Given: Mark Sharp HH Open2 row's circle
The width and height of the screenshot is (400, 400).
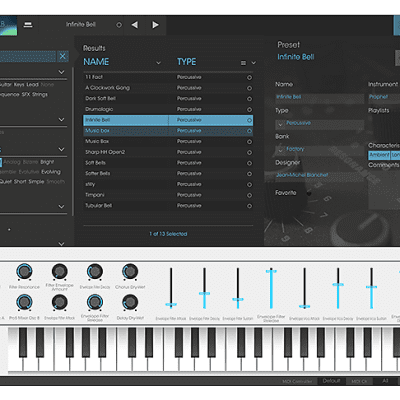Looking at the screenshot, I should coord(249,152).
